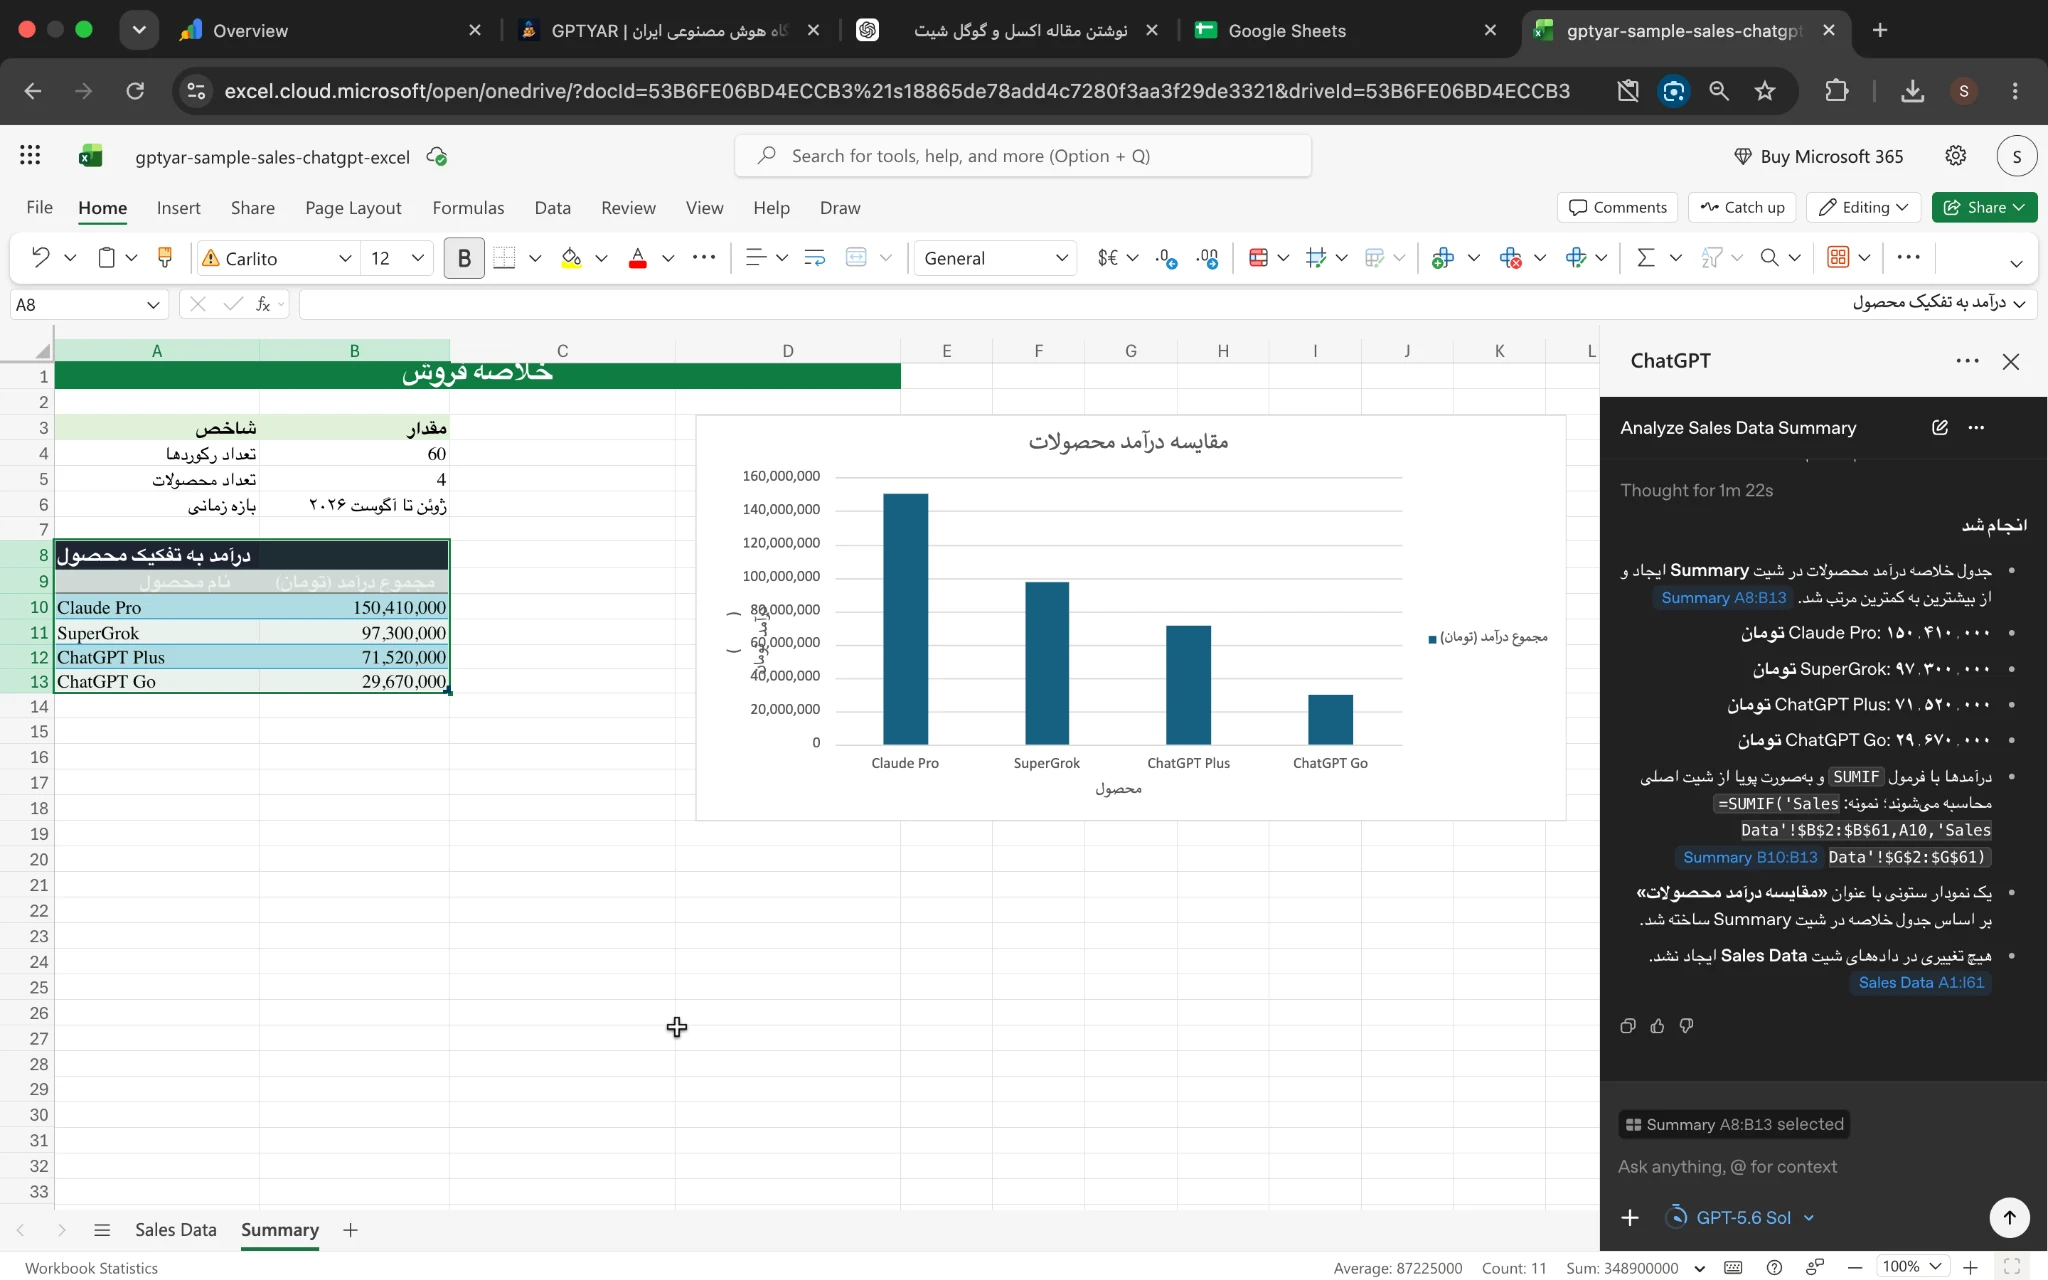Open the Fill Color dropdown arrow
The image size is (2048, 1280).
[601, 258]
